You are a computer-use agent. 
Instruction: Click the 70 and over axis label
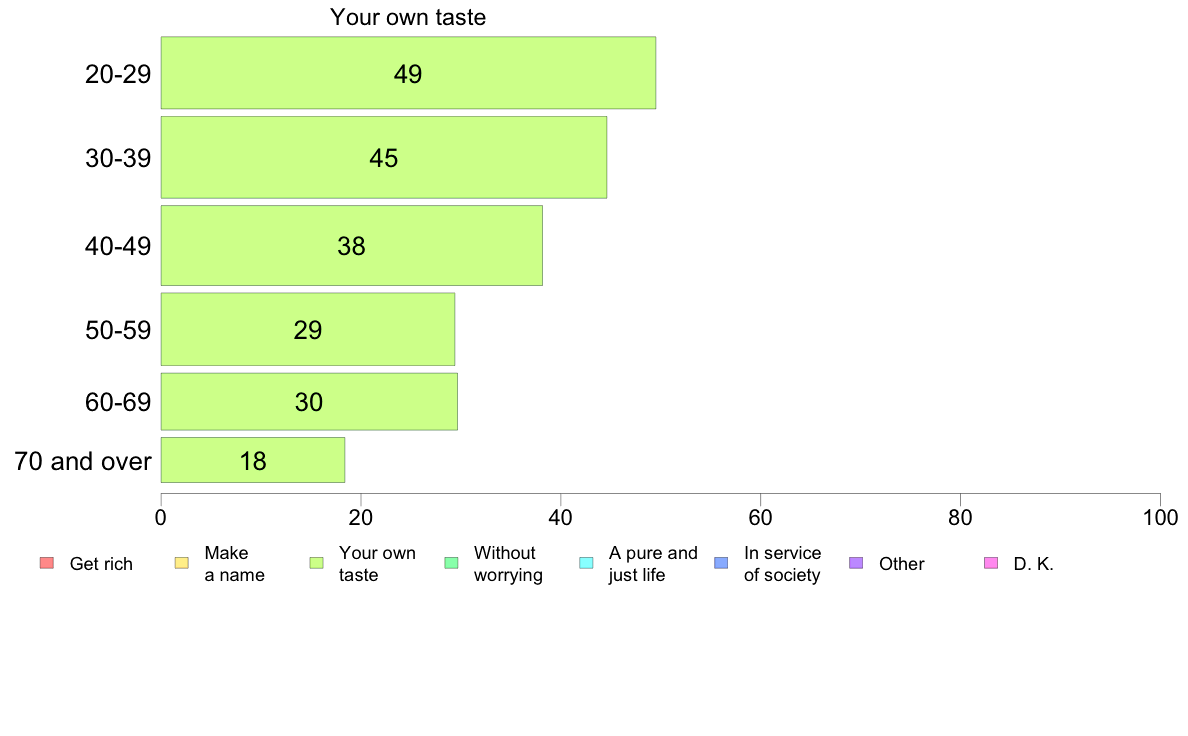click(x=83, y=461)
